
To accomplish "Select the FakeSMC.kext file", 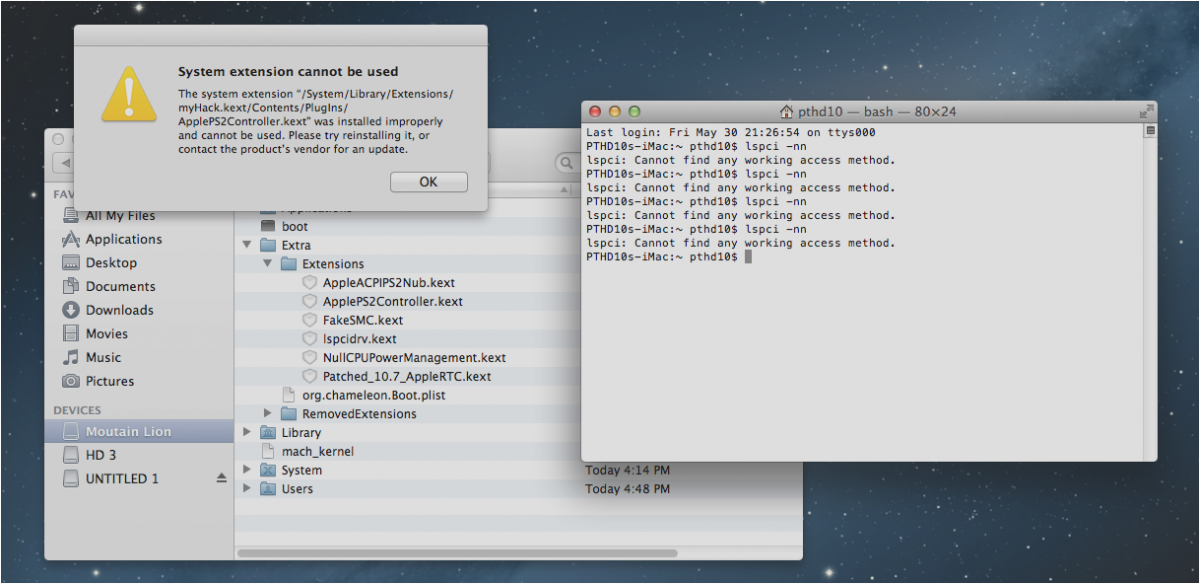I will pos(362,320).
